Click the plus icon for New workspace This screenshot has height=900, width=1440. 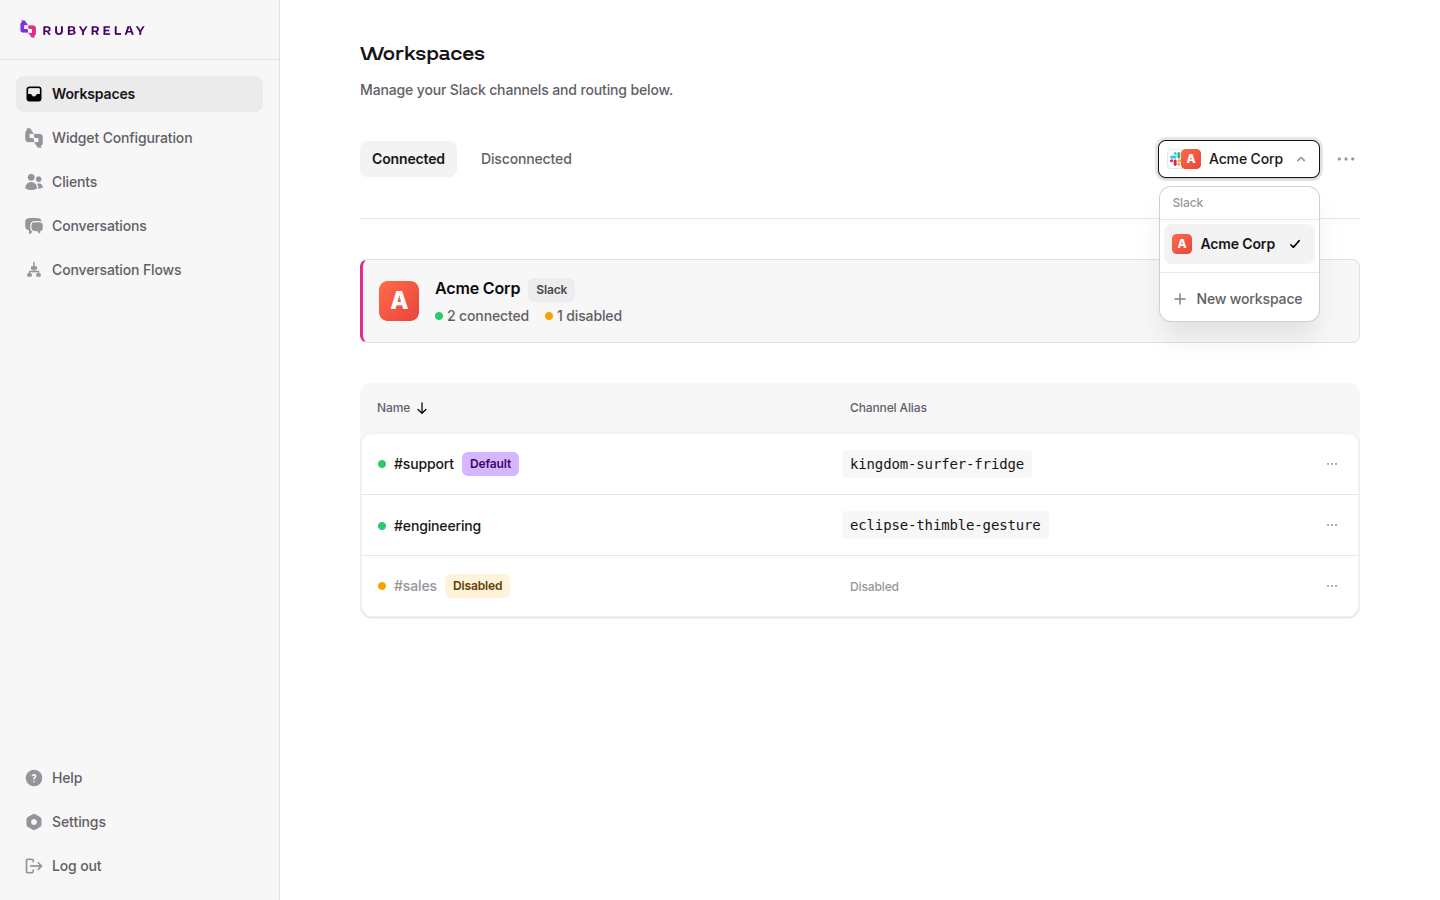(x=1180, y=299)
